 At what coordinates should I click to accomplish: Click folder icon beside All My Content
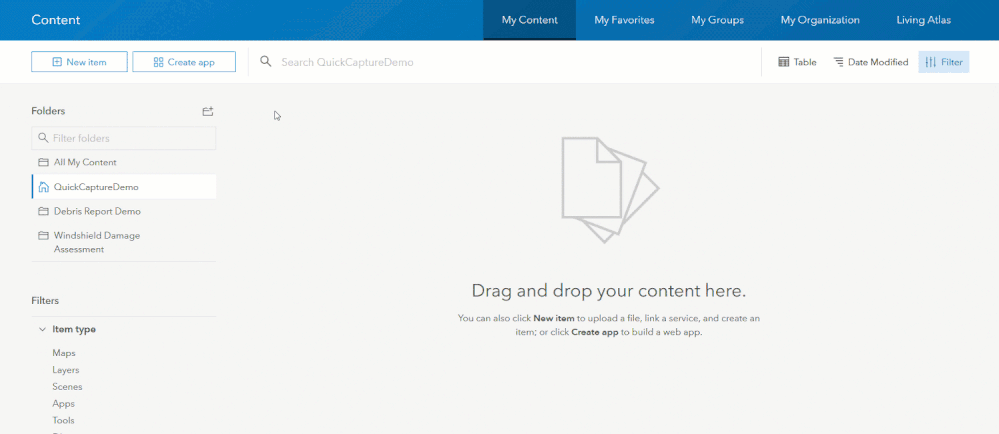(x=43, y=162)
